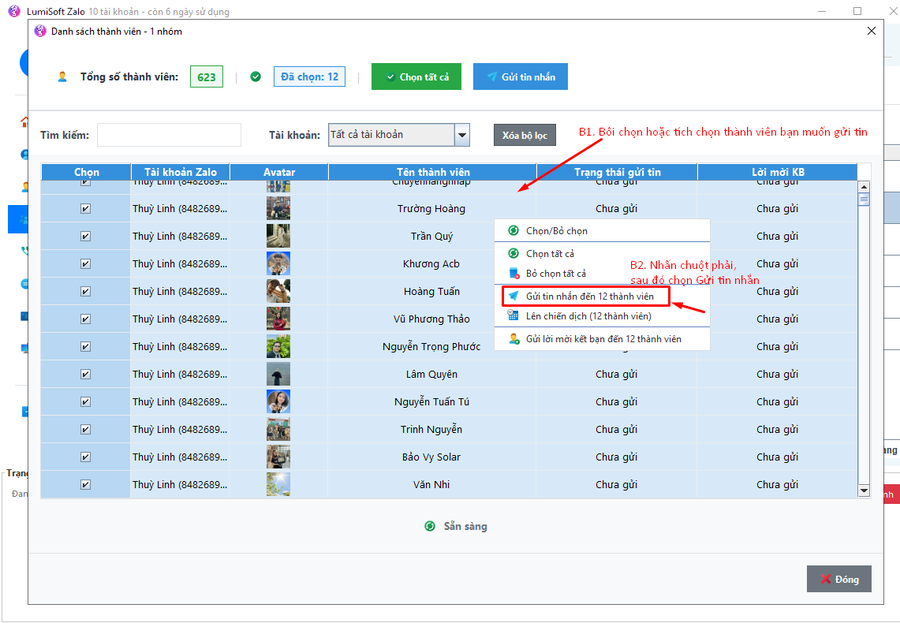This screenshot has width=900, height=623.
Task: Click the member icon beside Tổng số thành viên
Action: [63, 77]
